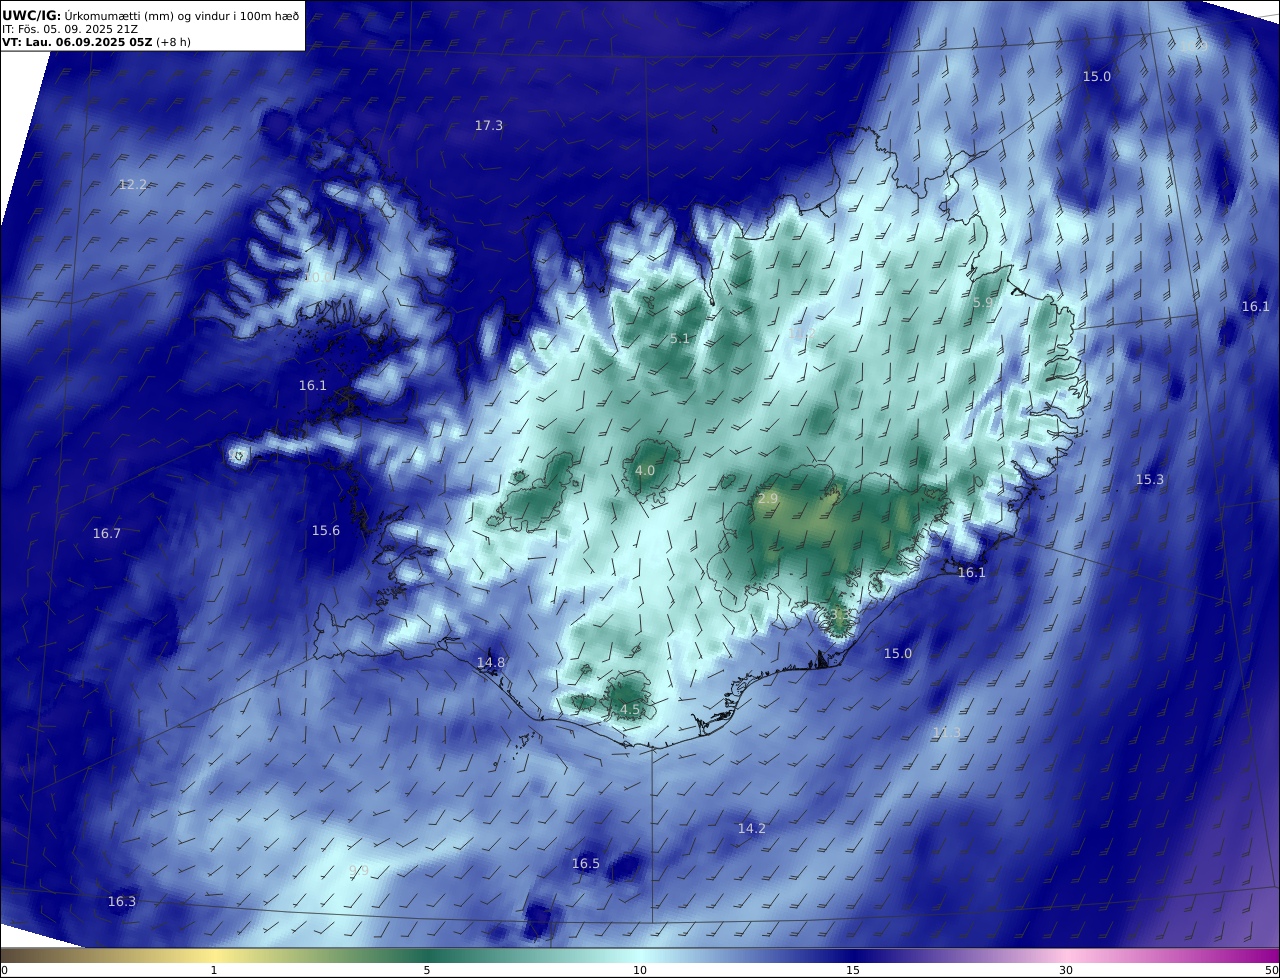This screenshot has width=1280, height=978.
Task: Click the 5.1 value over north Iceland
Action: [x=680, y=338]
